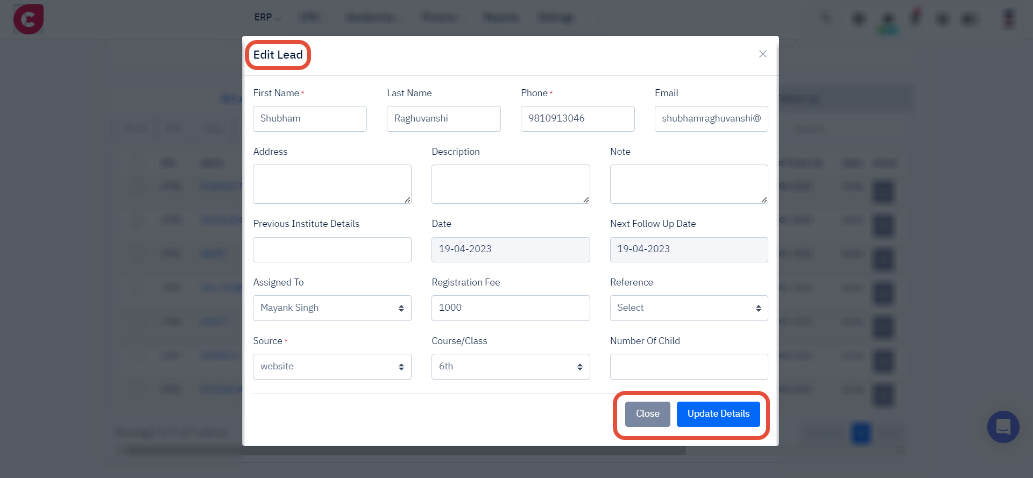The width and height of the screenshot is (1033, 478).
Task: Click the Update Details button
Action: [x=718, y=414]
